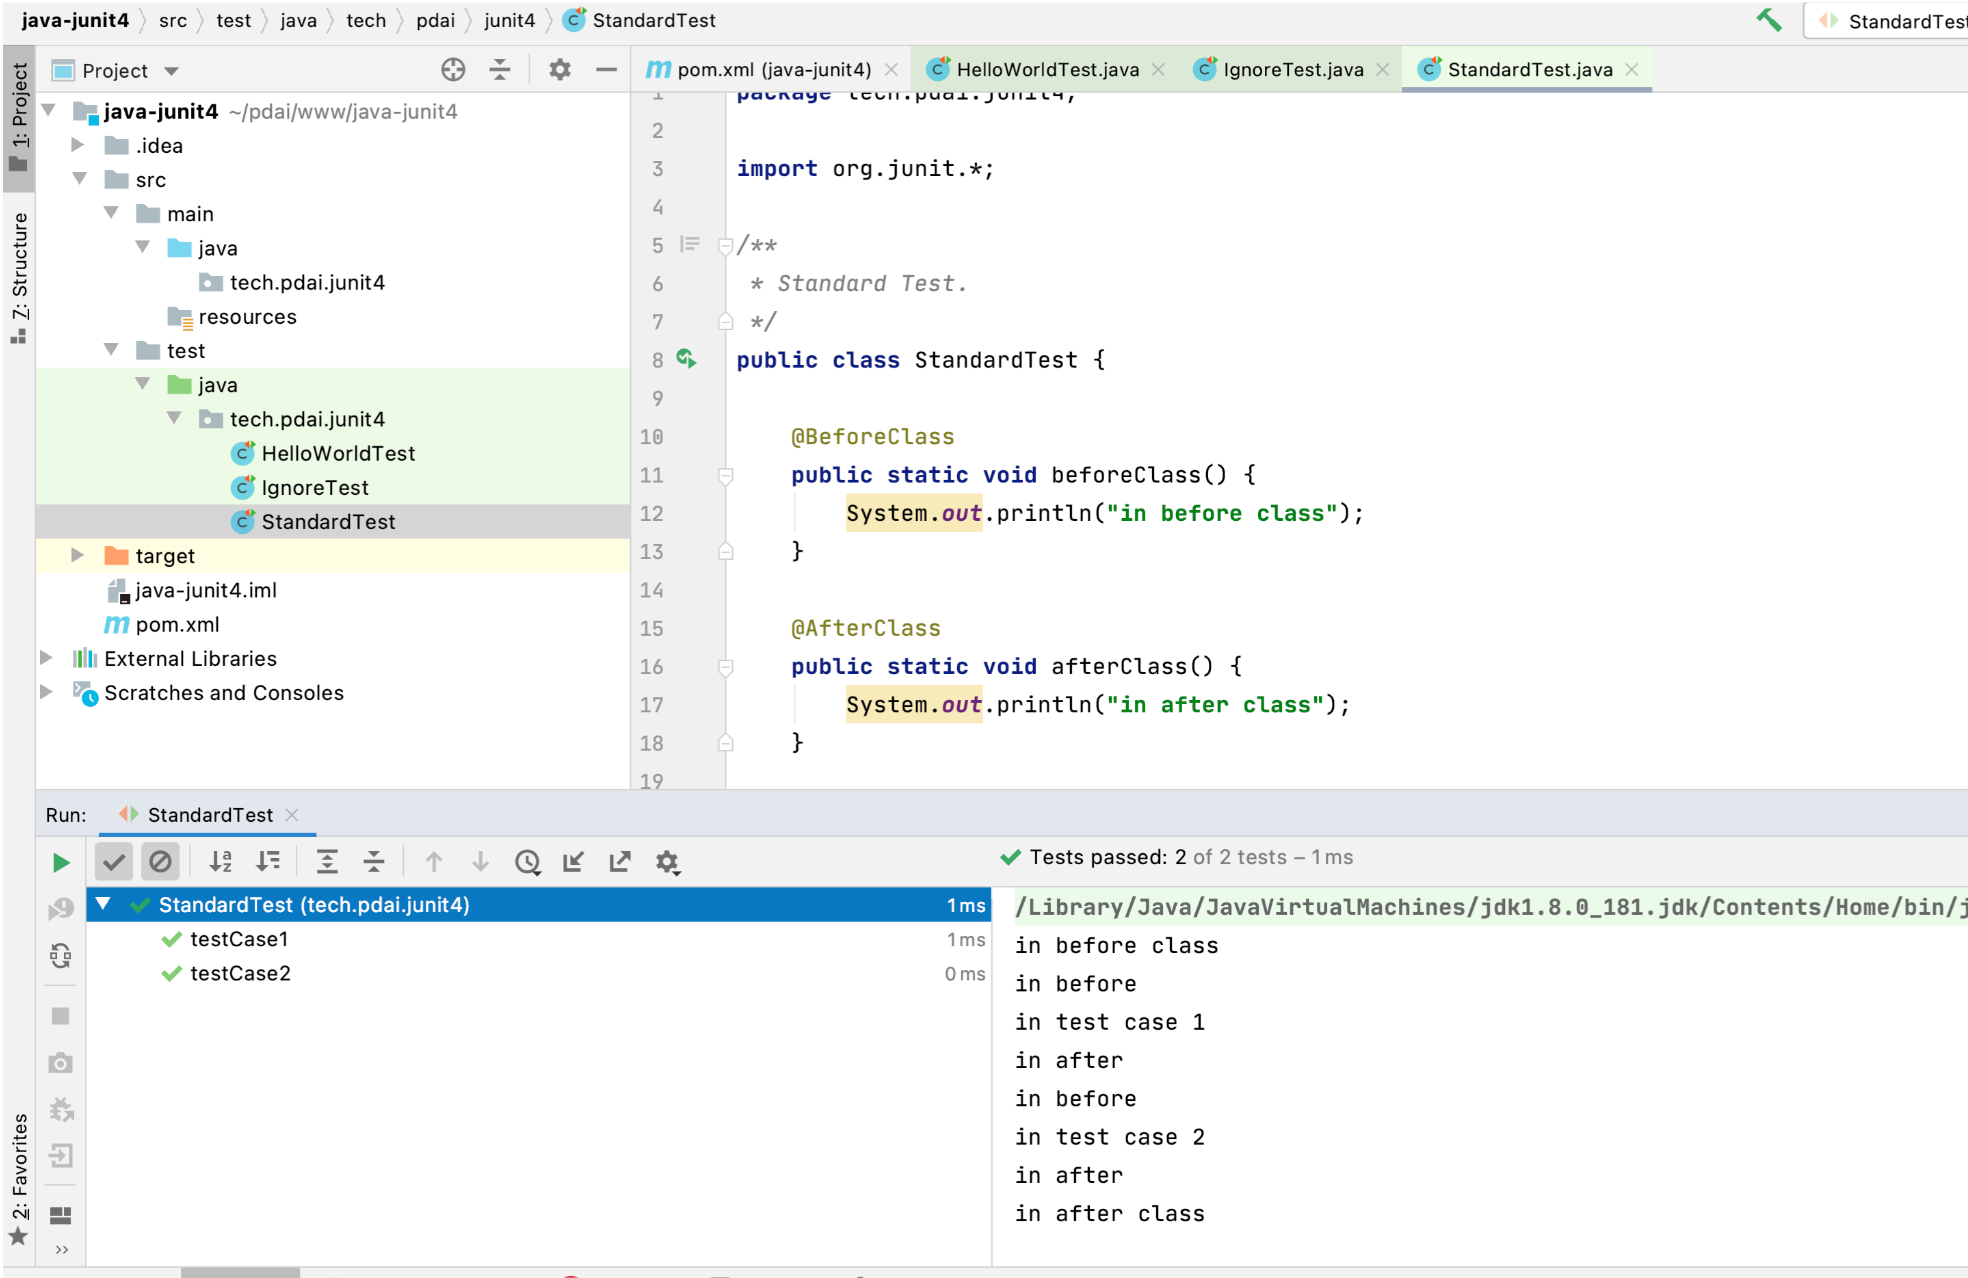Go to next failed test arrow
Image resolution: width=1968 pixels, height=1278 pixels.
481,861
